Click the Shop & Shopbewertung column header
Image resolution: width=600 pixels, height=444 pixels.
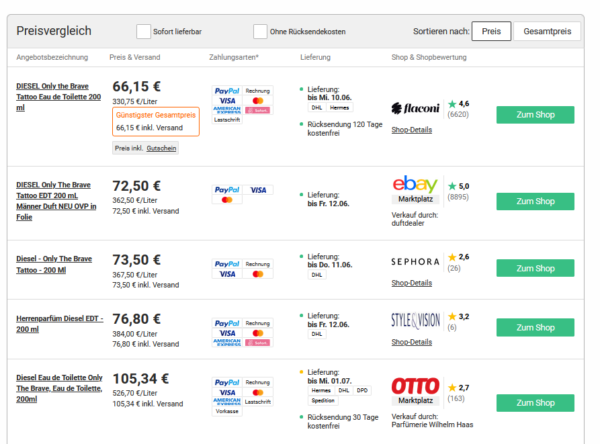429,57
